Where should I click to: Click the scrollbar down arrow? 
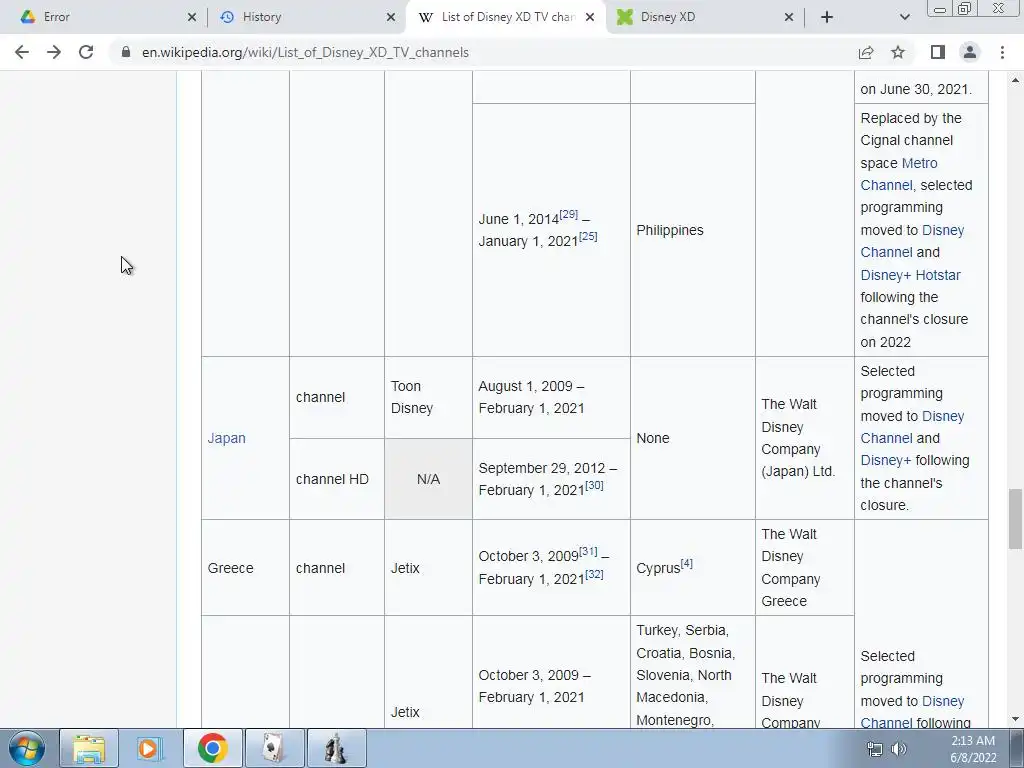(1015, 720)
